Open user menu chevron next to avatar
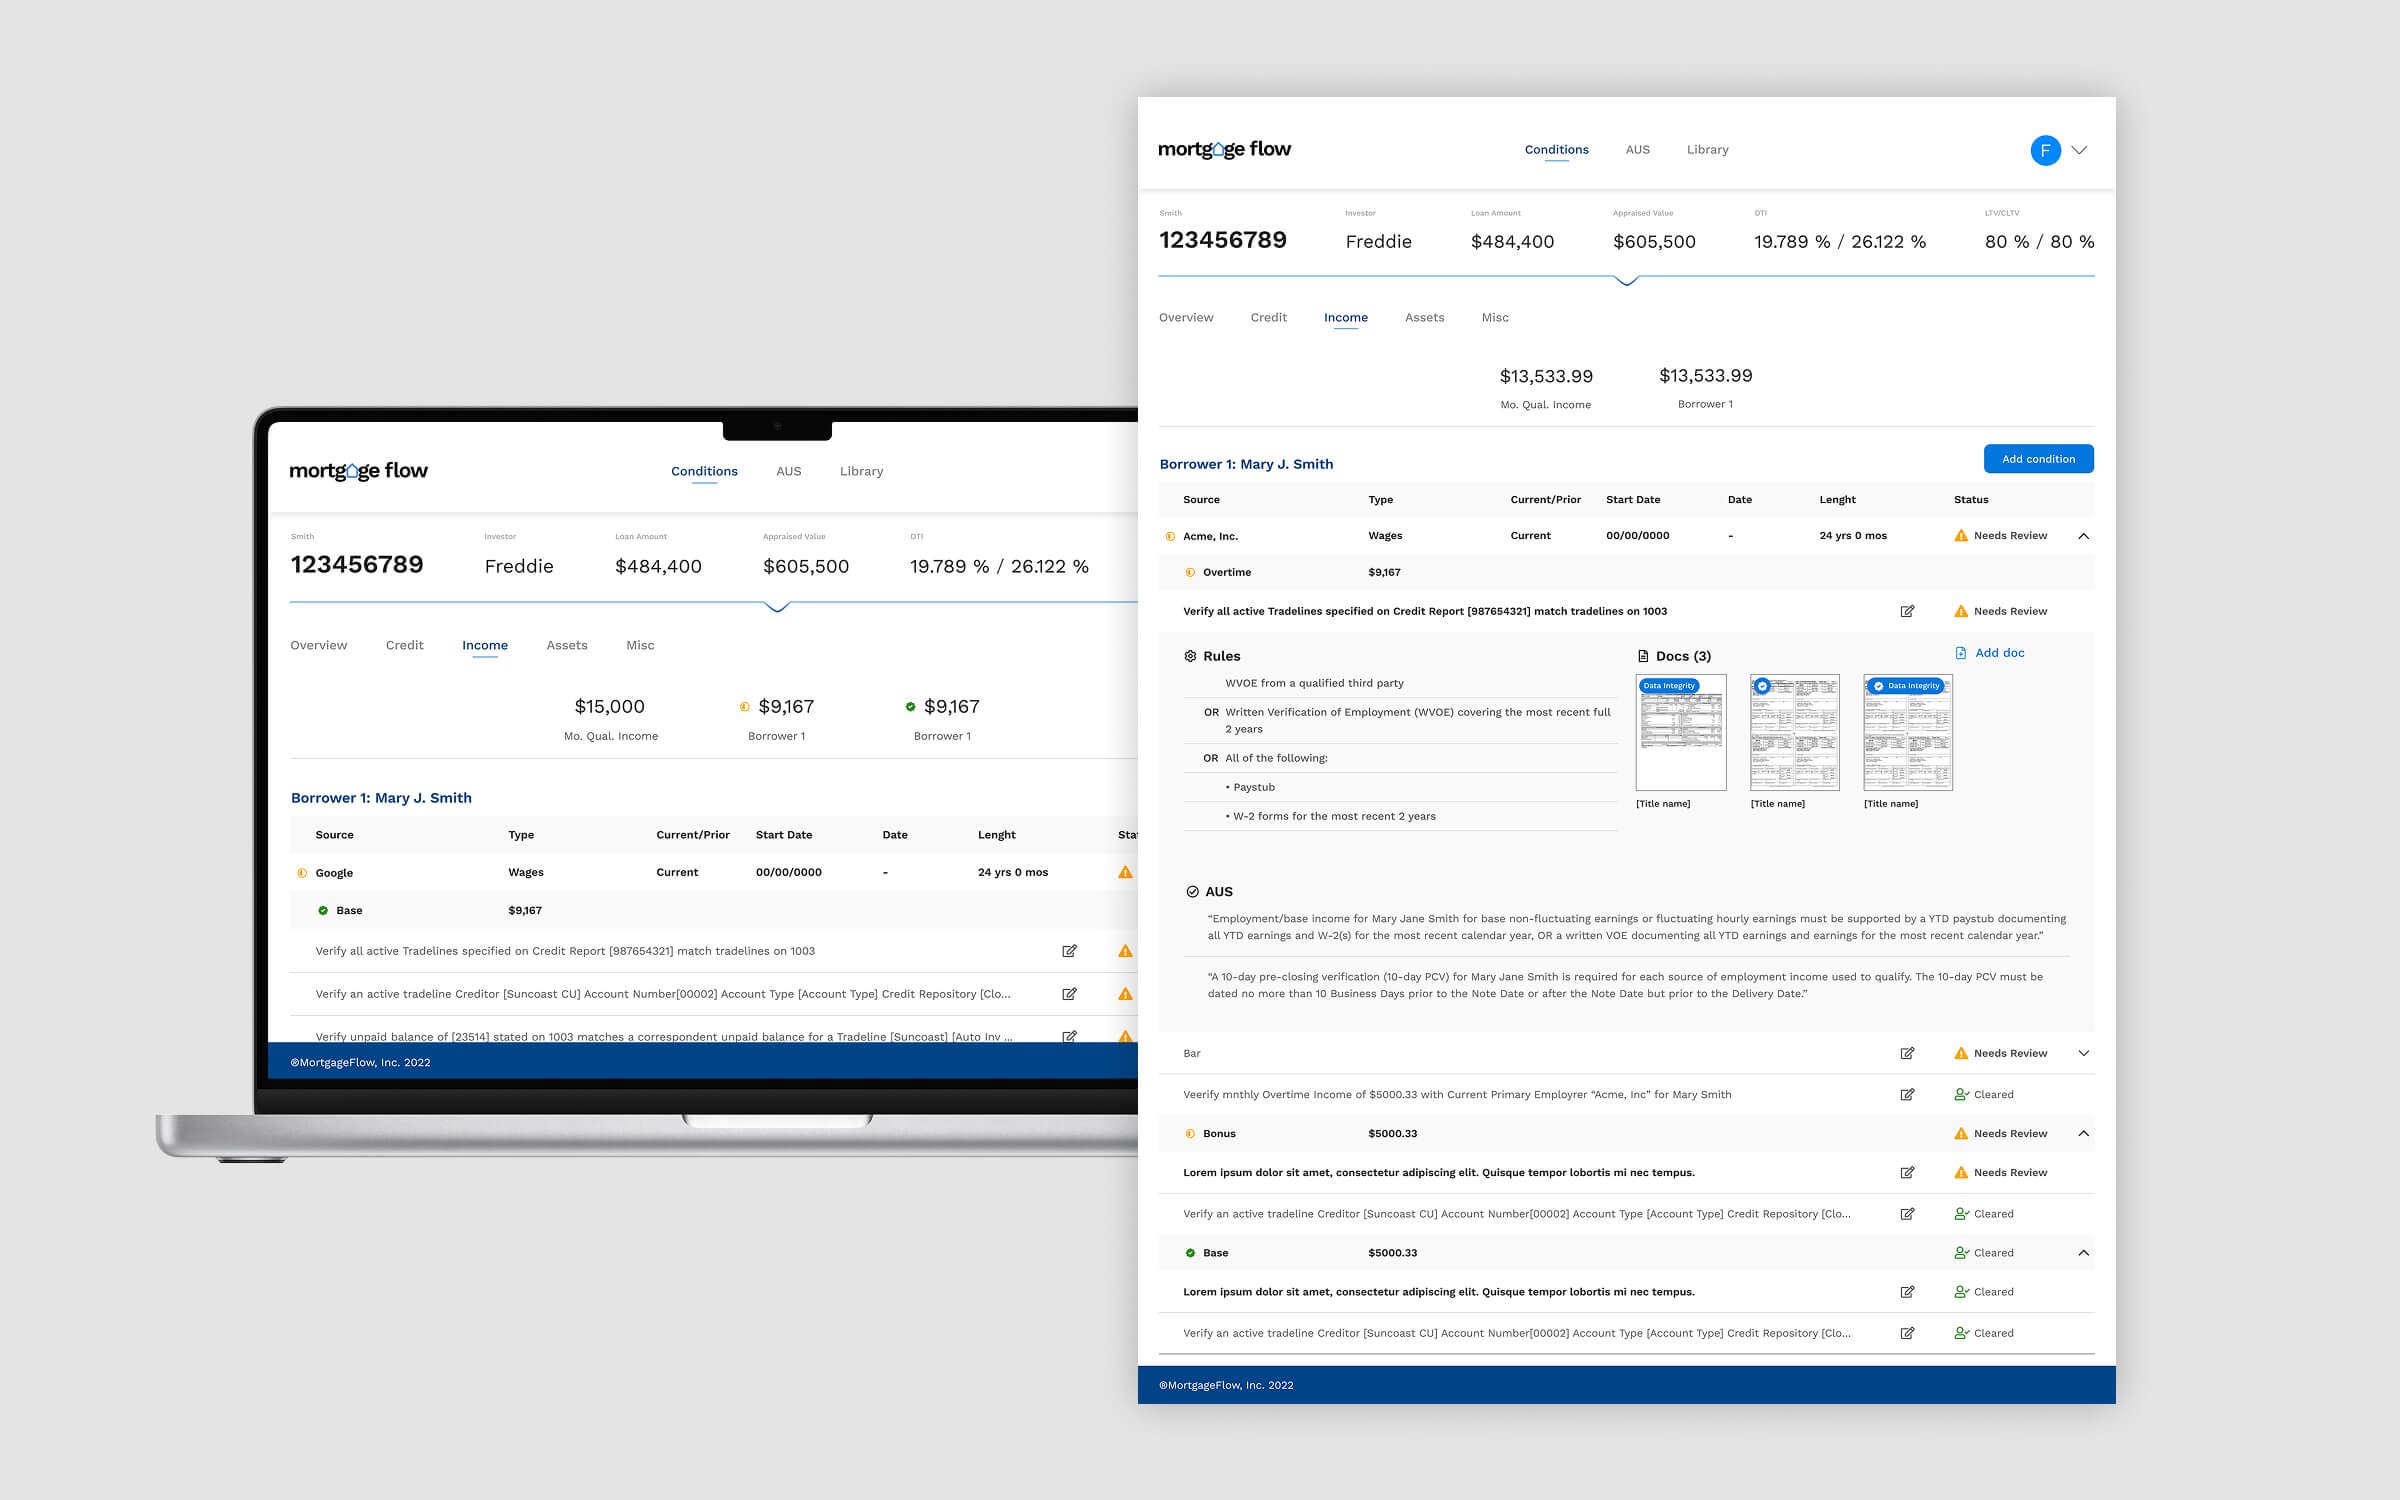Image resolution: width=2400 pixels, height=1500 pixels. click(2080, 150)
